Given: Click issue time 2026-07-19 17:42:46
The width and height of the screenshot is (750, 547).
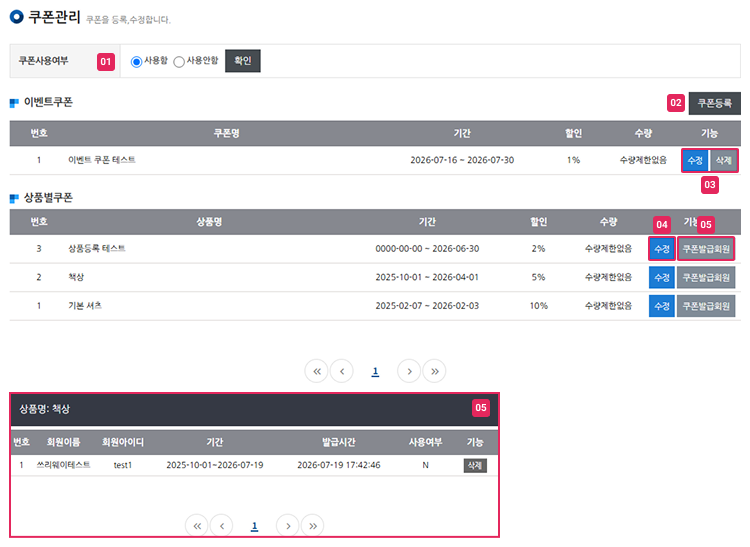Looking at the screenshot, I should (x=339, y=465).
